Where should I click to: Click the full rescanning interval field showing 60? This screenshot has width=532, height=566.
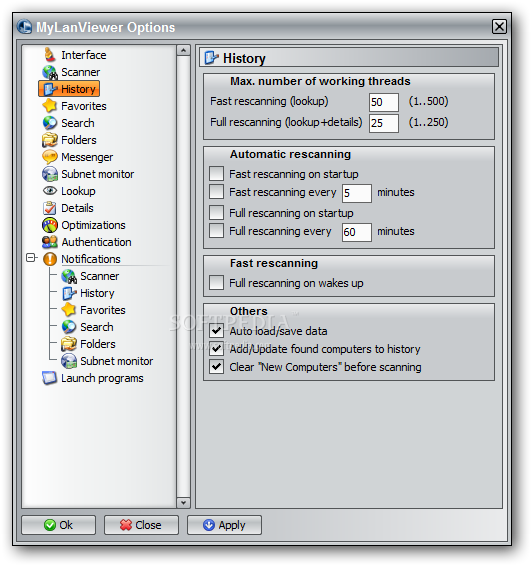(x=357, y=232)
